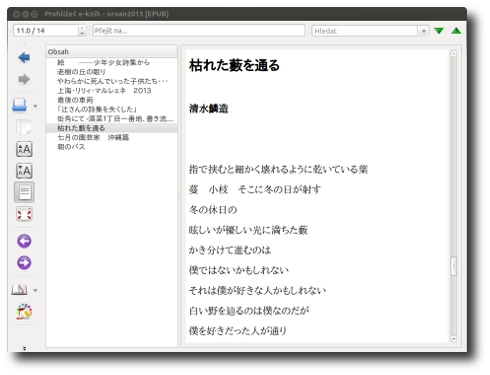Select the 朝のバス chapter in Obsah
Image resolution: width=490 pixels, height=375 pixels.
click(x=71, y=147)
